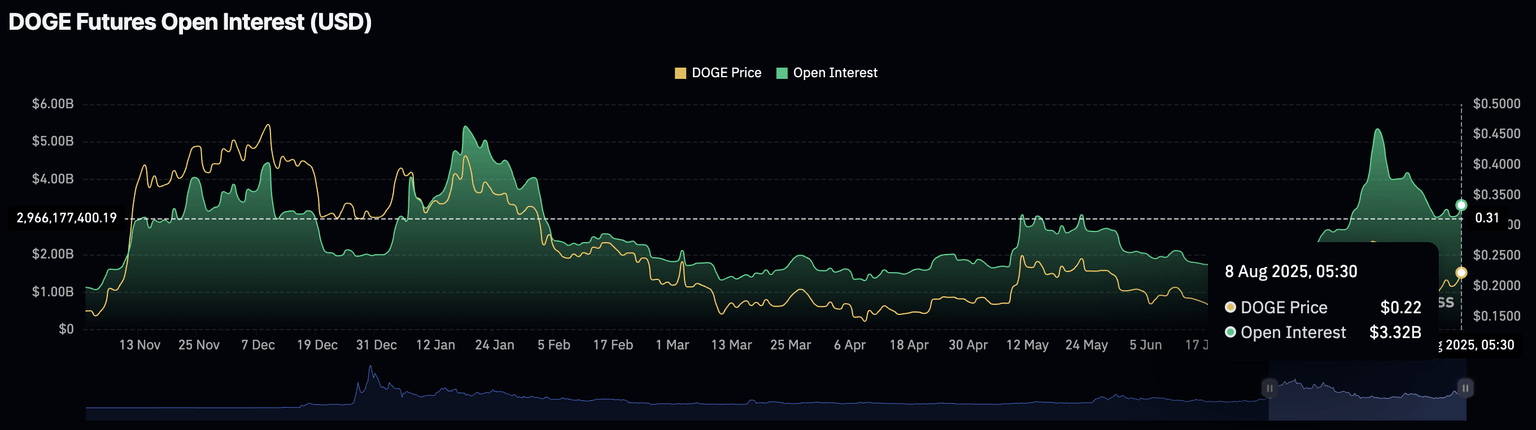Select the green Open Interest crosshair marker

click(1461, 205)
